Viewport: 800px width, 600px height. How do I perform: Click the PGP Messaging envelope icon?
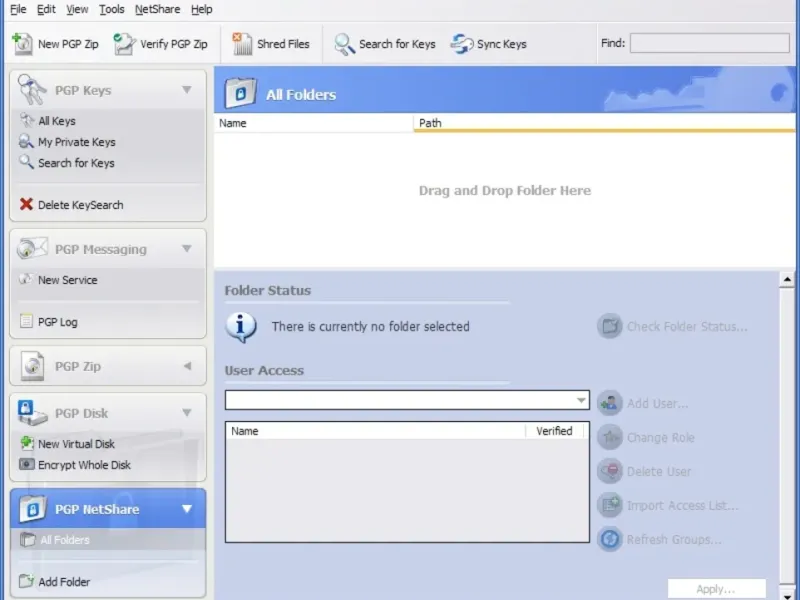(x=32, y=248)
